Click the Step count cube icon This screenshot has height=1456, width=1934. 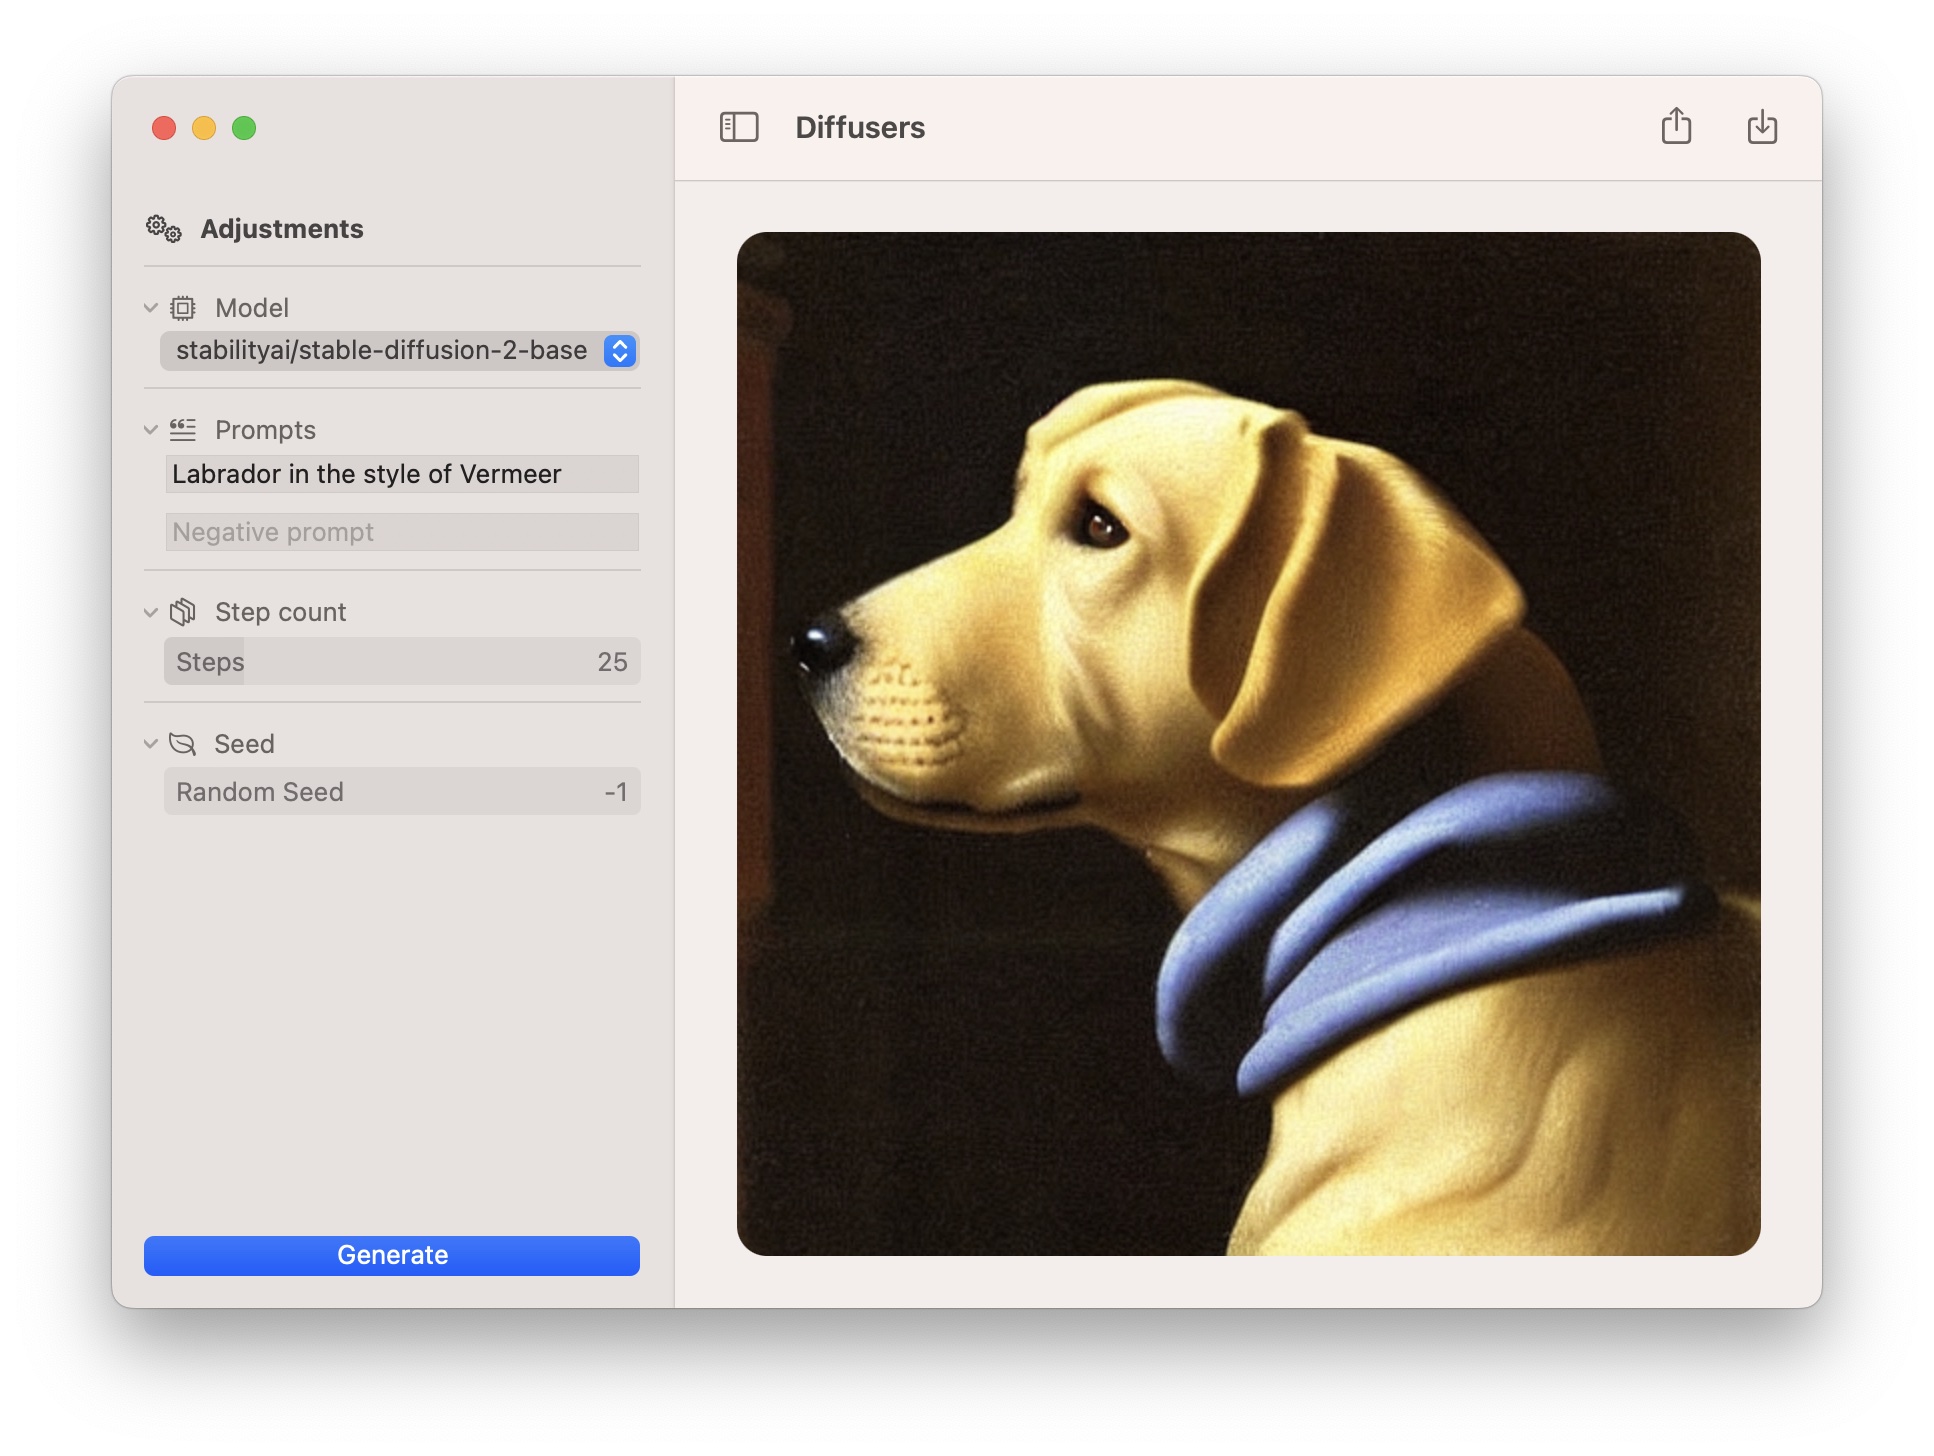tap(183, 612)
